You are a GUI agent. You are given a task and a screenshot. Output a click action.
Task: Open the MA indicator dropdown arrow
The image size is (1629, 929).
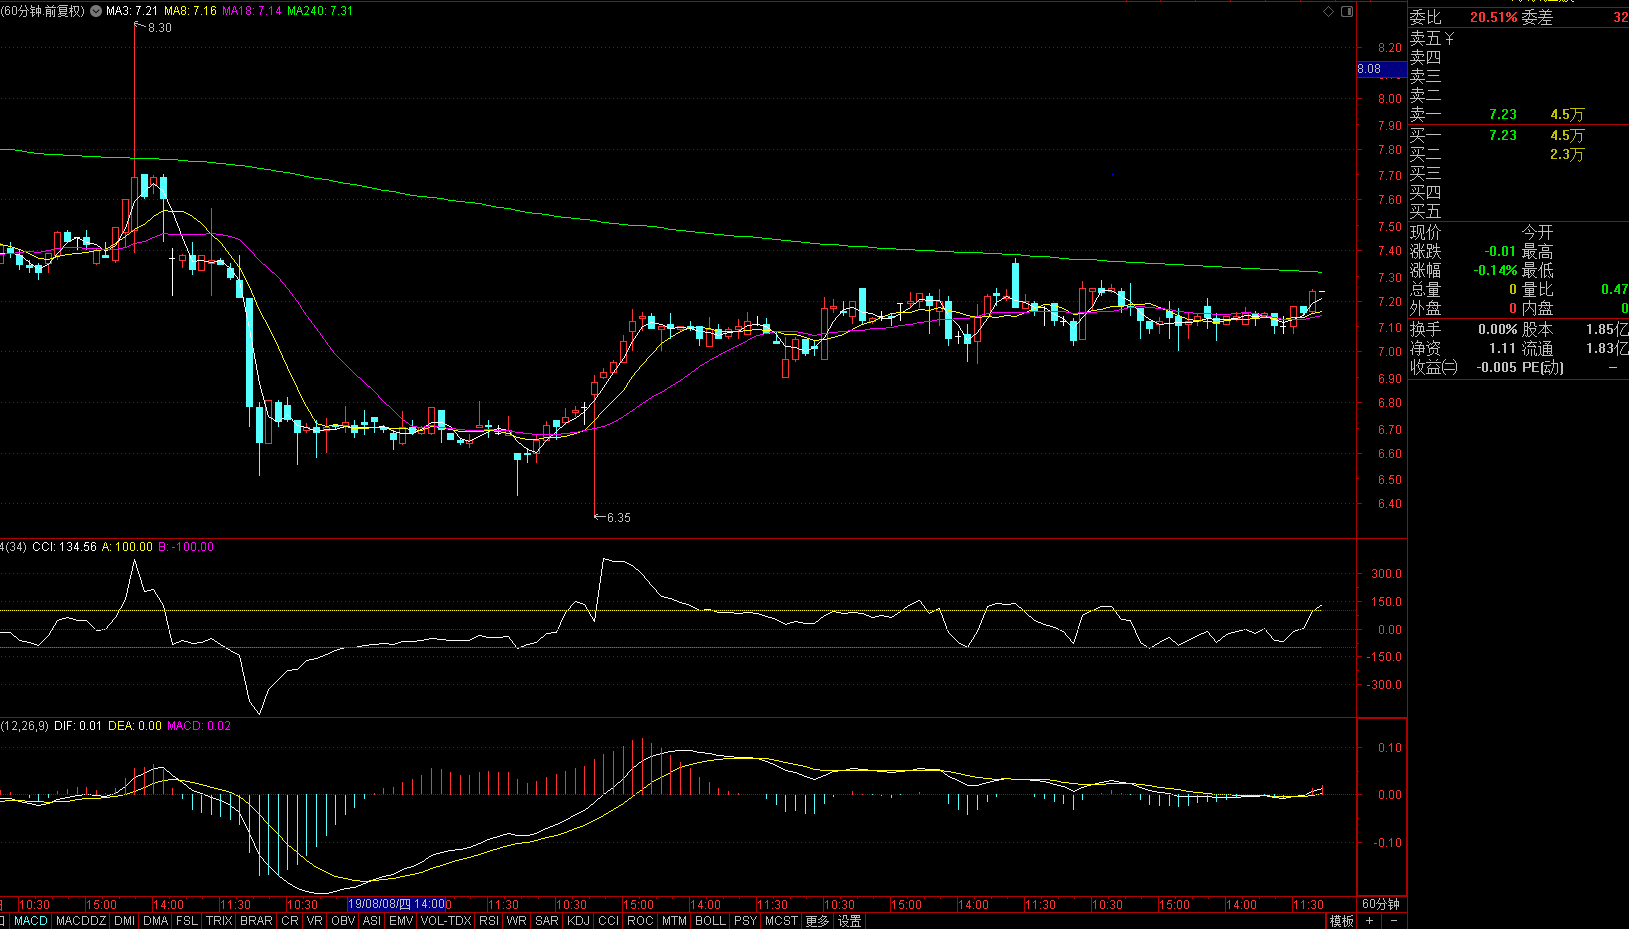[x=95, y=11]
